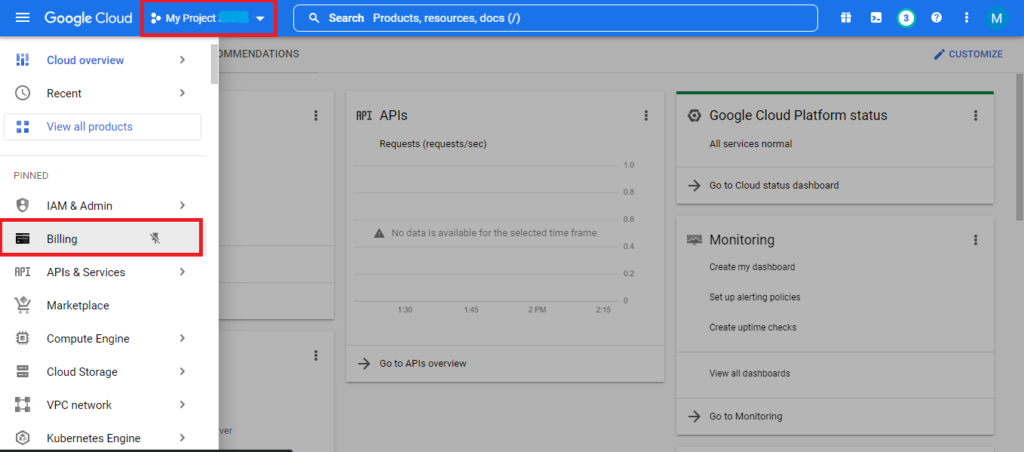This screenshot has width=1024, height=452.
Task: Open the top-left partially hidden card's three-dot menu
Action: point(315,116)
